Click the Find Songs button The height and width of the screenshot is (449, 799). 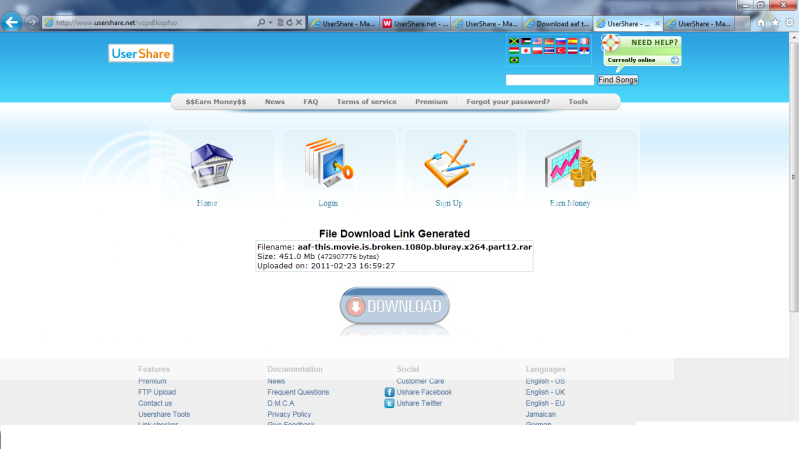click(x=618, y=80)
